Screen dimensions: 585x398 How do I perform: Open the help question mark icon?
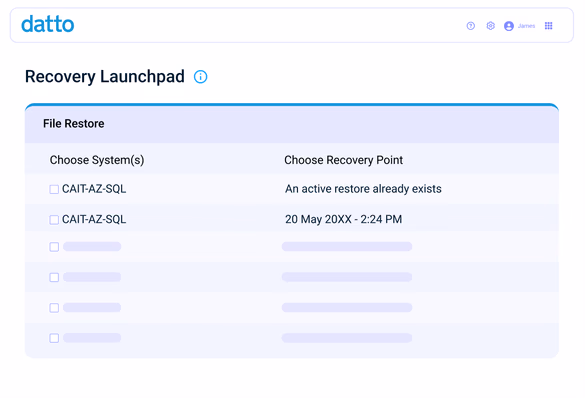pos(471,26)
